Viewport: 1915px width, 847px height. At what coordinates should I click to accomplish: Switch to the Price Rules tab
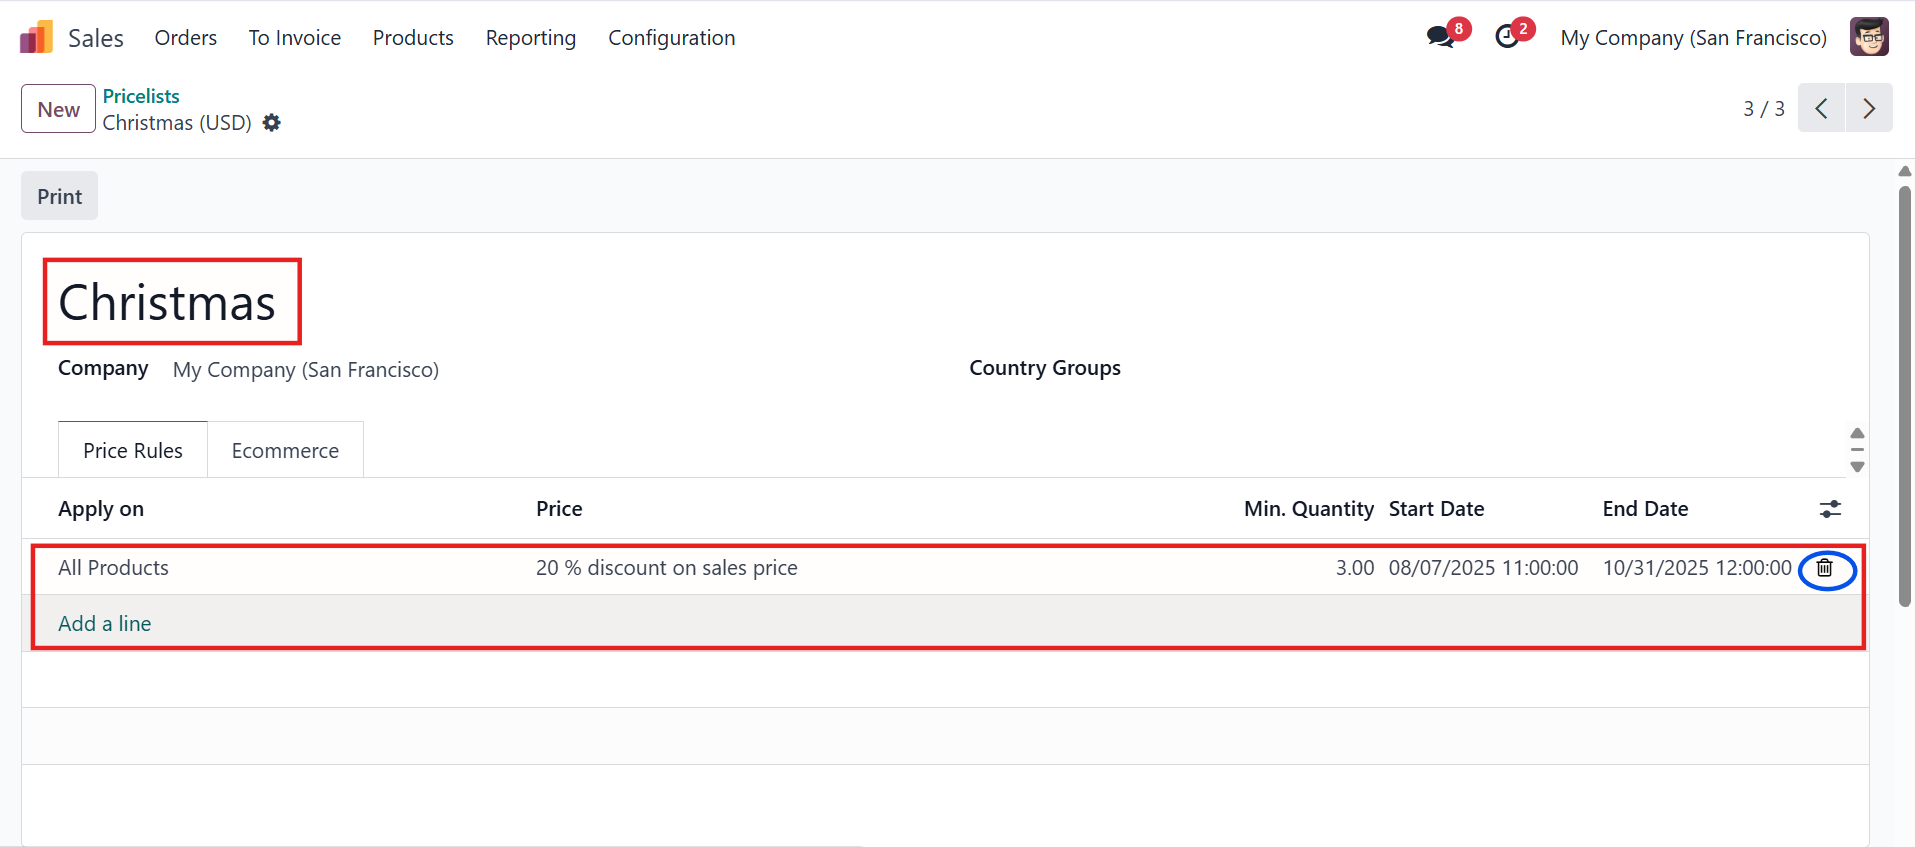pyautogui.click(x=133, y=450)
